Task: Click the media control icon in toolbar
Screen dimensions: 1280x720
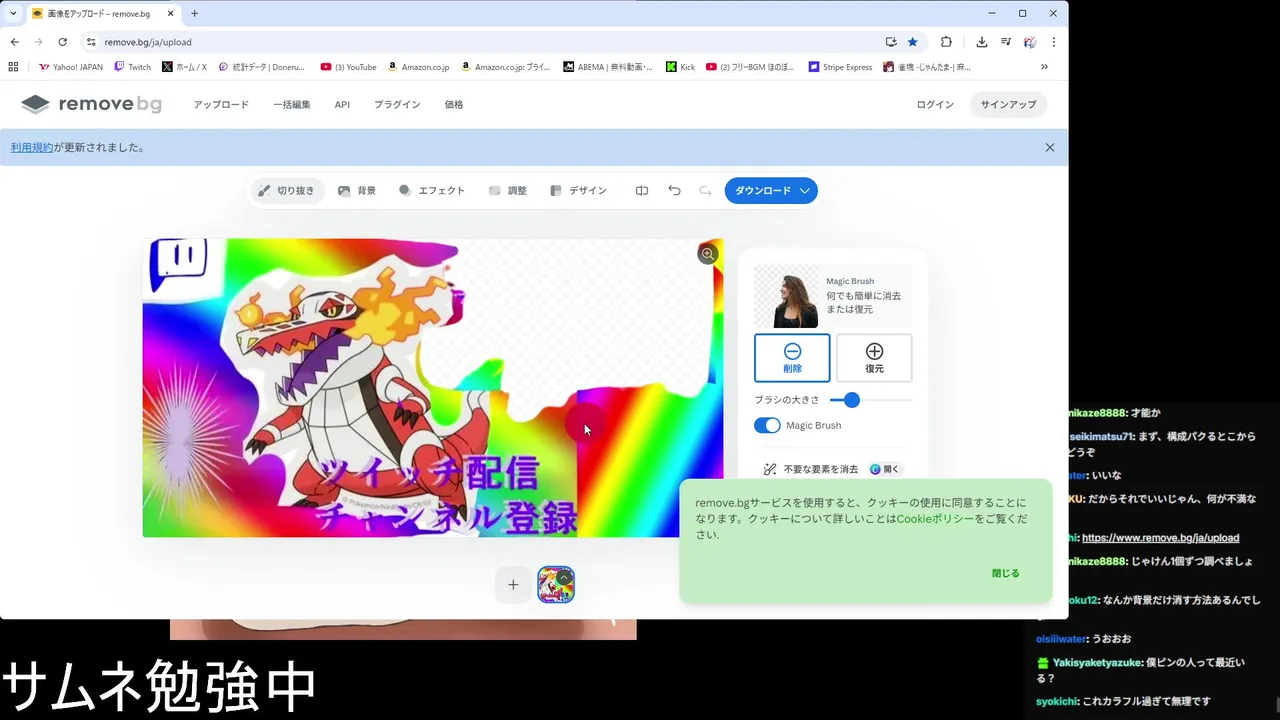Action: 1006,42
